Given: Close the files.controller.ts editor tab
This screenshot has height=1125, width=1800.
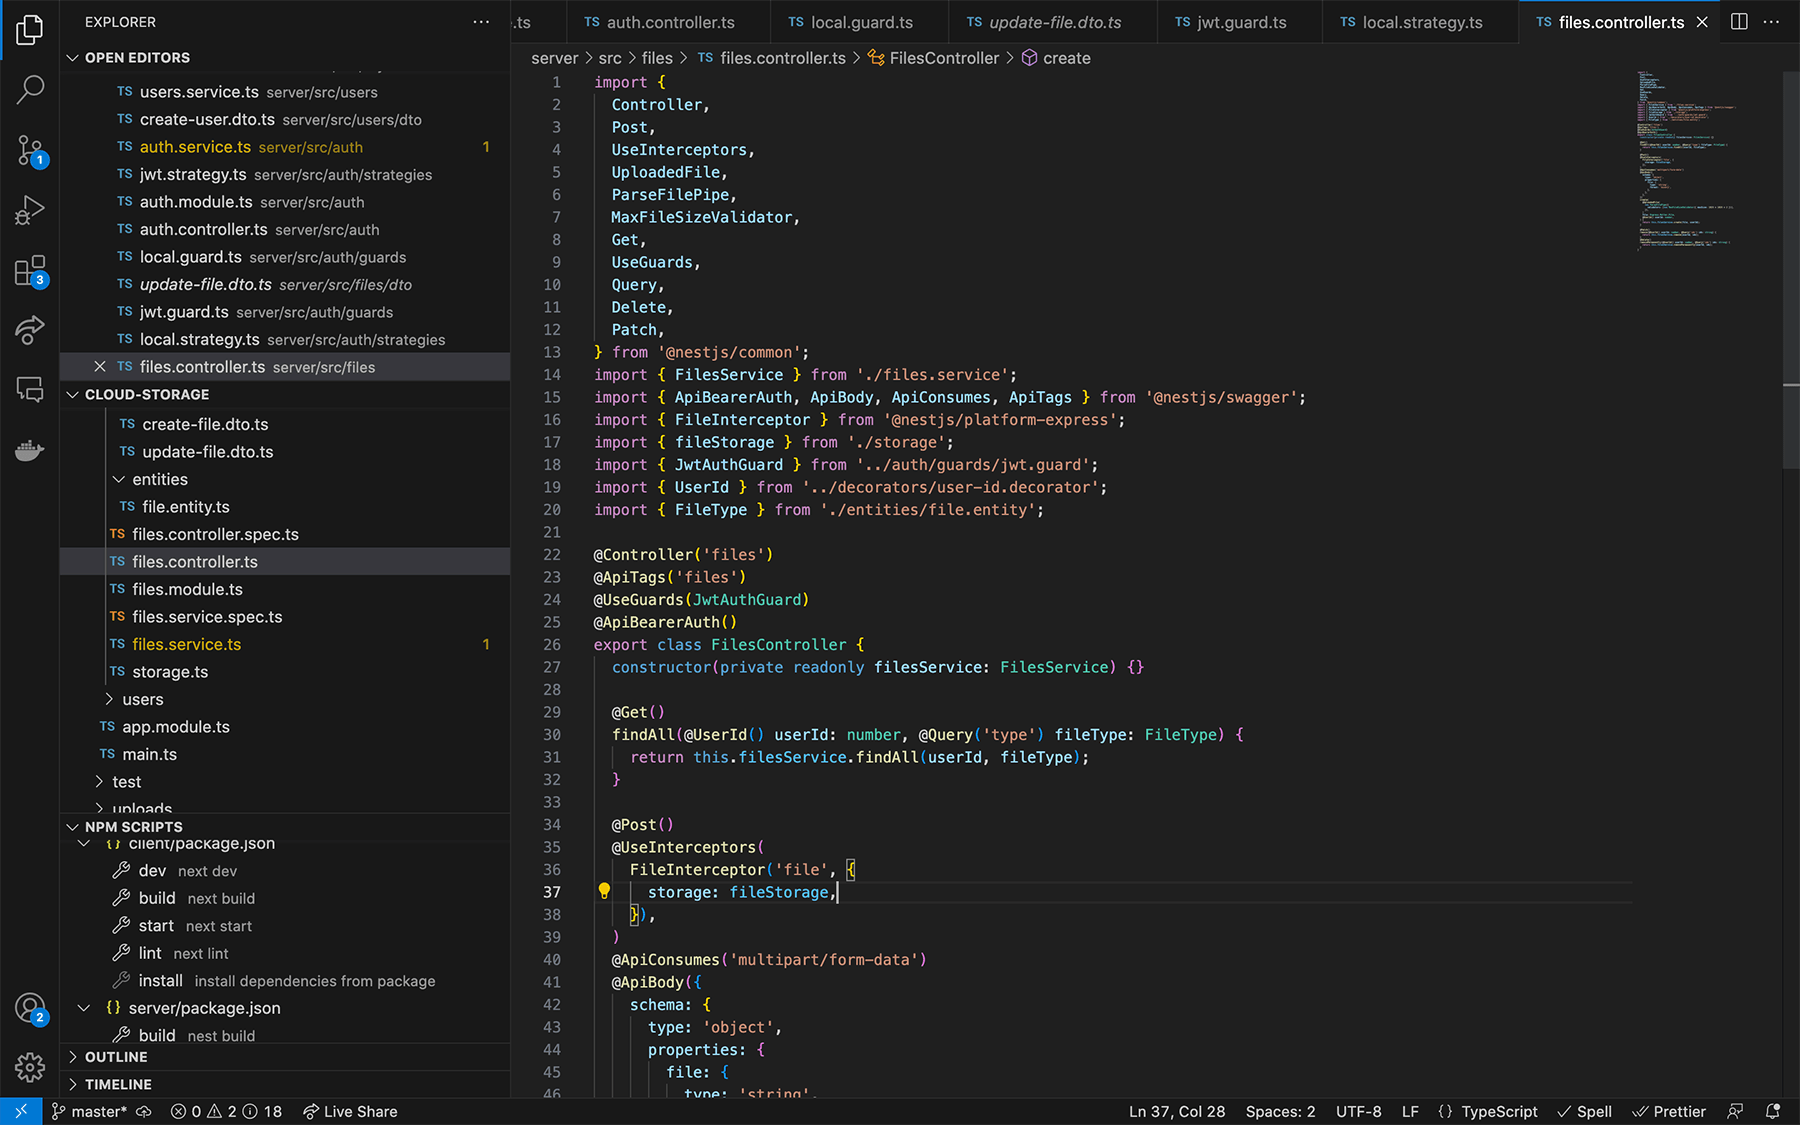Looking at the screenshot, I should (x=1702, y=22).
